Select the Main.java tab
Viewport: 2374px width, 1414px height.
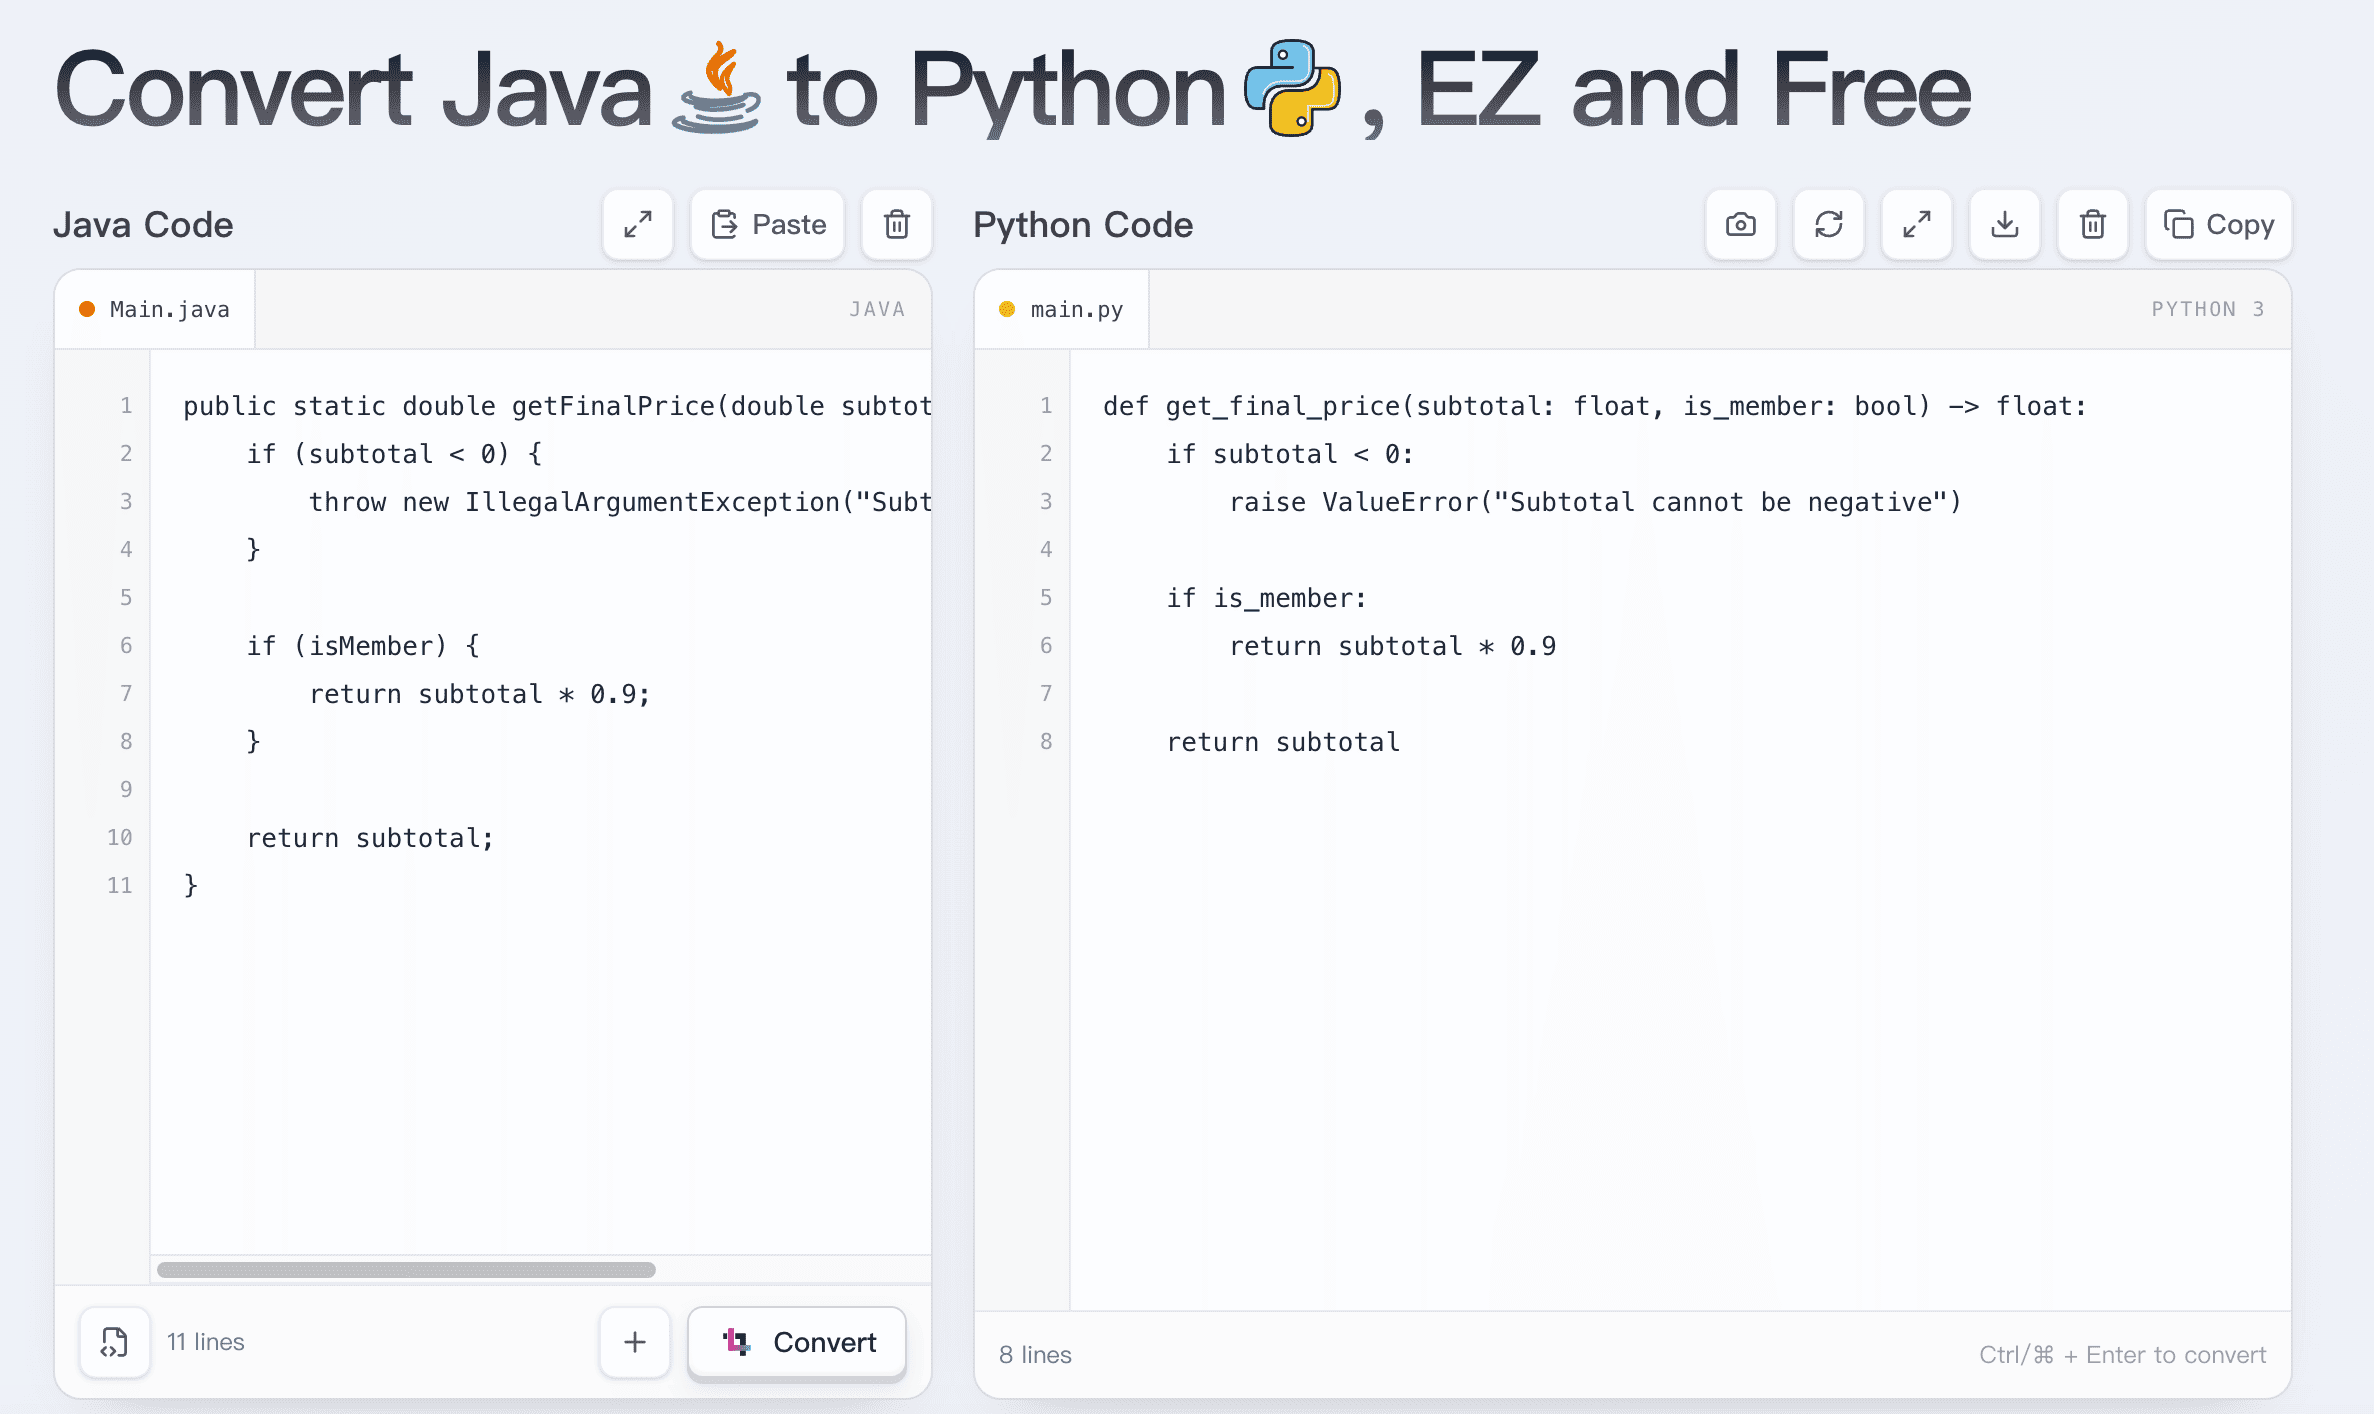pyautogui.click(x=155, y=310)
